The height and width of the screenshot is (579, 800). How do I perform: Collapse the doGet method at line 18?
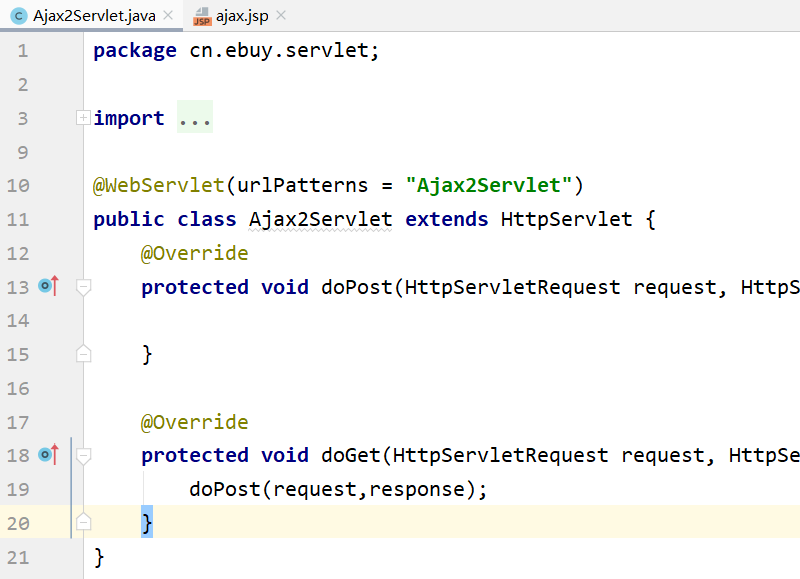pos(83,456)
